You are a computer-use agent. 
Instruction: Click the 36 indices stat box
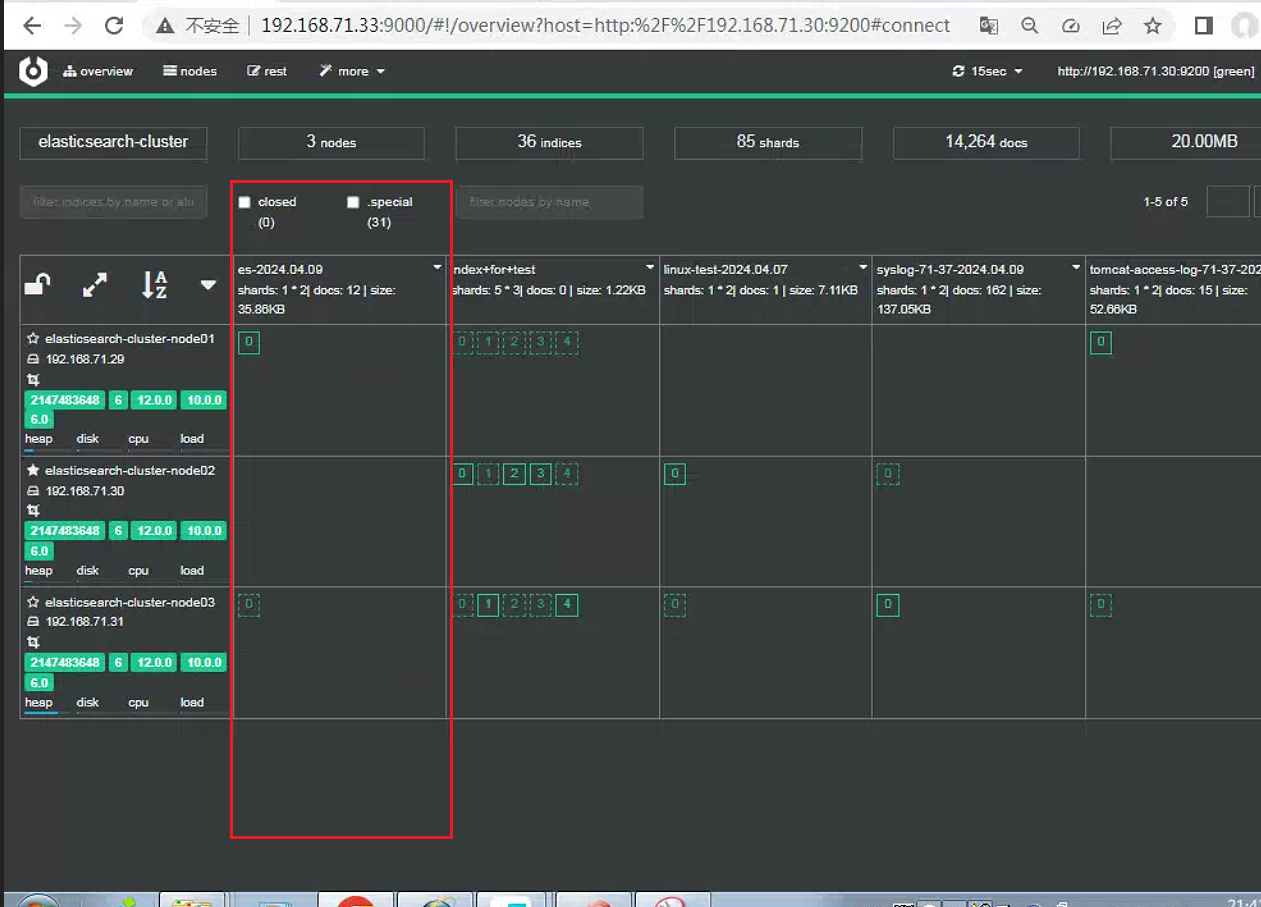pos(549,143)
